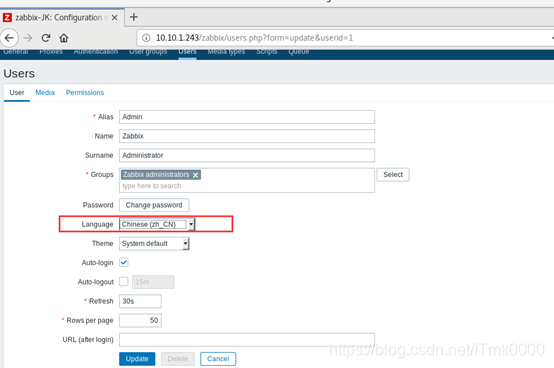The image size is (554, 368).
Task: Click the Users page heading
Action: 19,73
